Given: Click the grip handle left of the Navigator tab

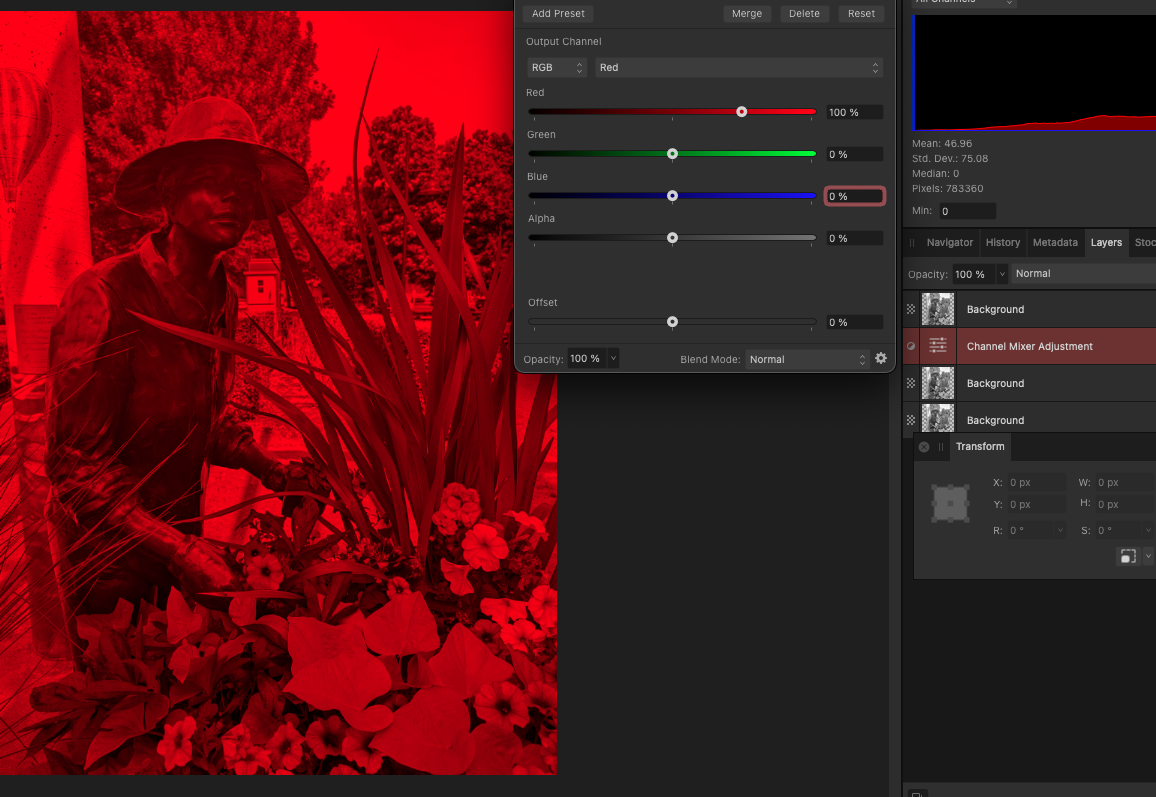Looking at the screenshot, I should pyautogui.click(x=912, y=243).
